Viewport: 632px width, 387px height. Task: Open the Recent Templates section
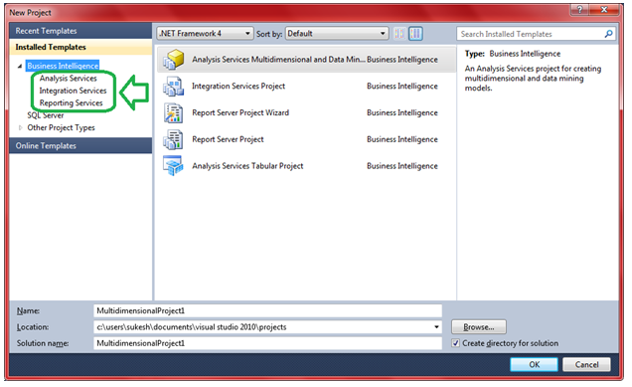81,31
